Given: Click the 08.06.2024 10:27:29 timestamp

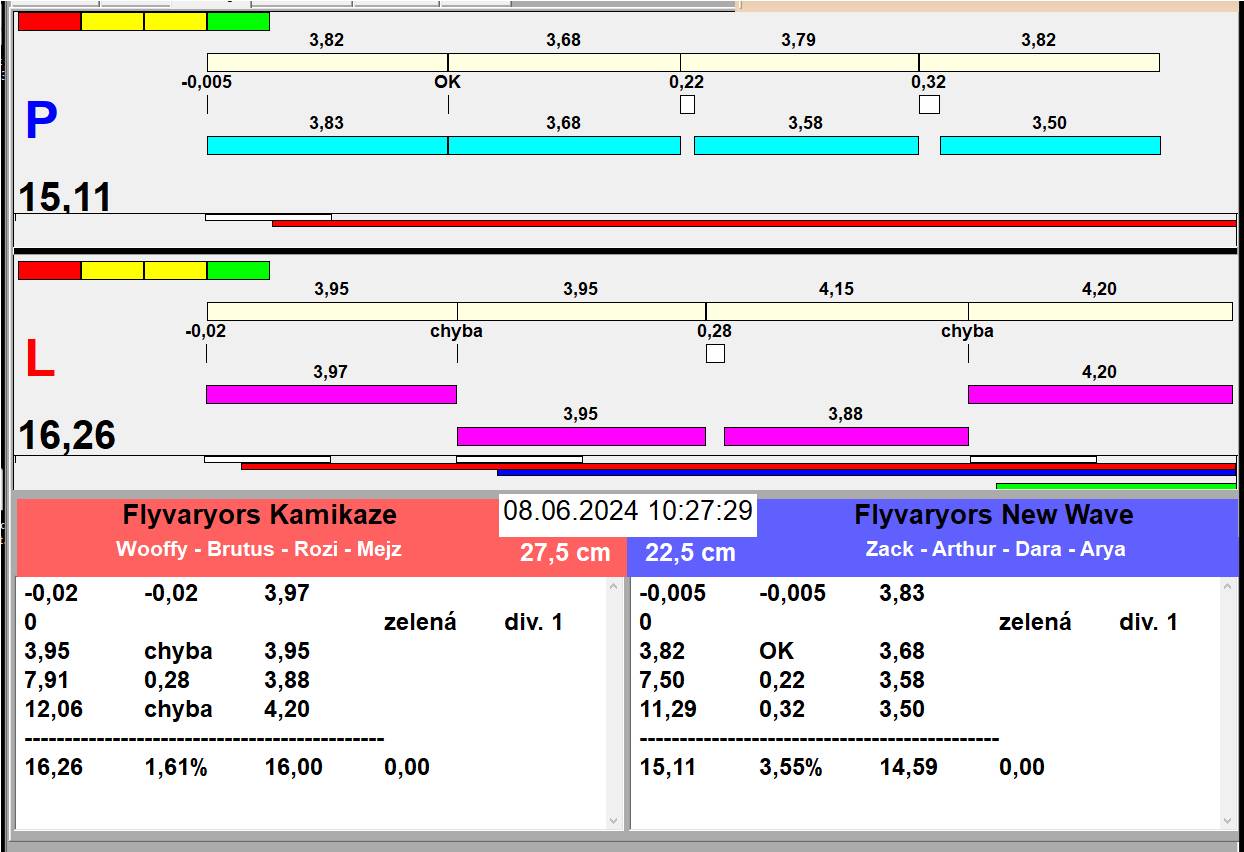Looking at the screenshot, I should [628, 511].
